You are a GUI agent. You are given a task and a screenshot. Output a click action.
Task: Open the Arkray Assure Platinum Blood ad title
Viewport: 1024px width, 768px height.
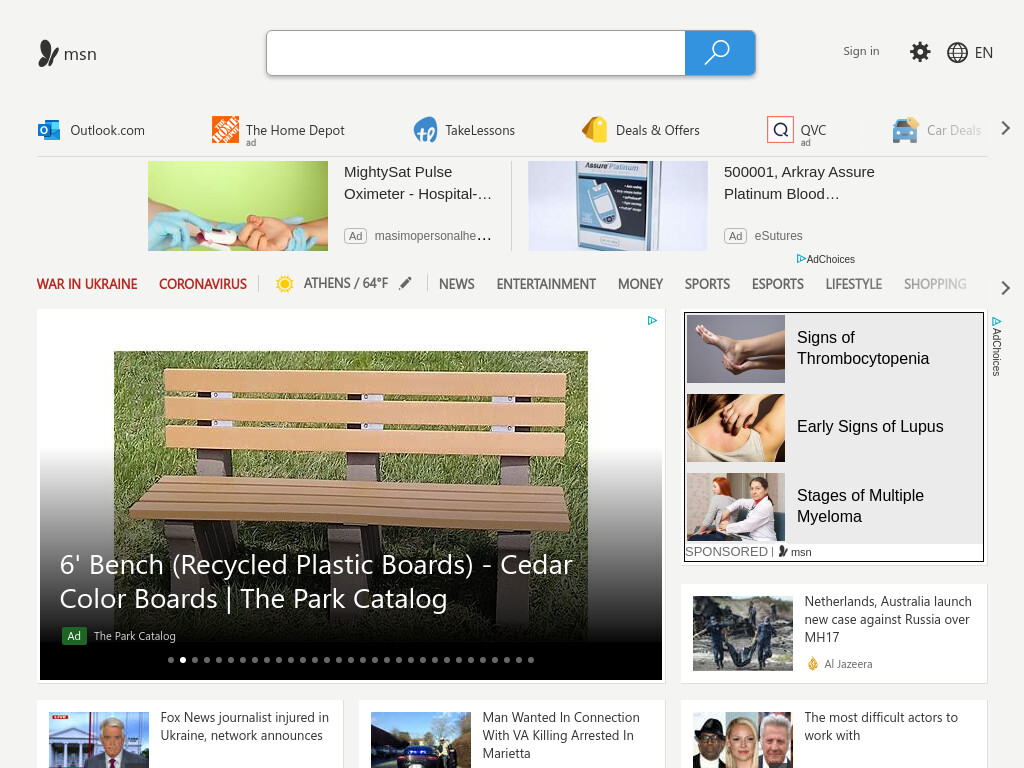tap(799, 183)
